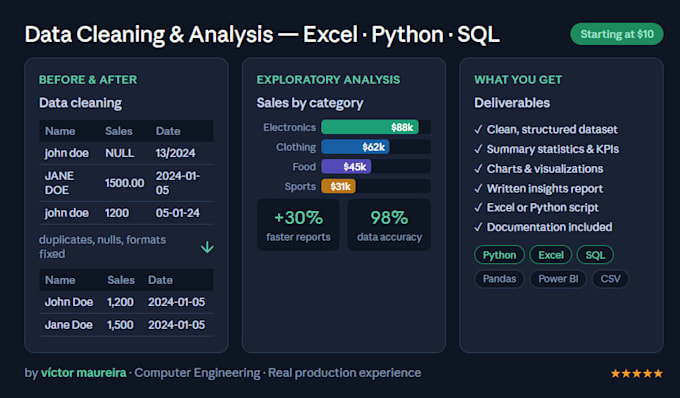Click the Sports category label
This screenshot has height=398, width=680.
coord(300,187)
